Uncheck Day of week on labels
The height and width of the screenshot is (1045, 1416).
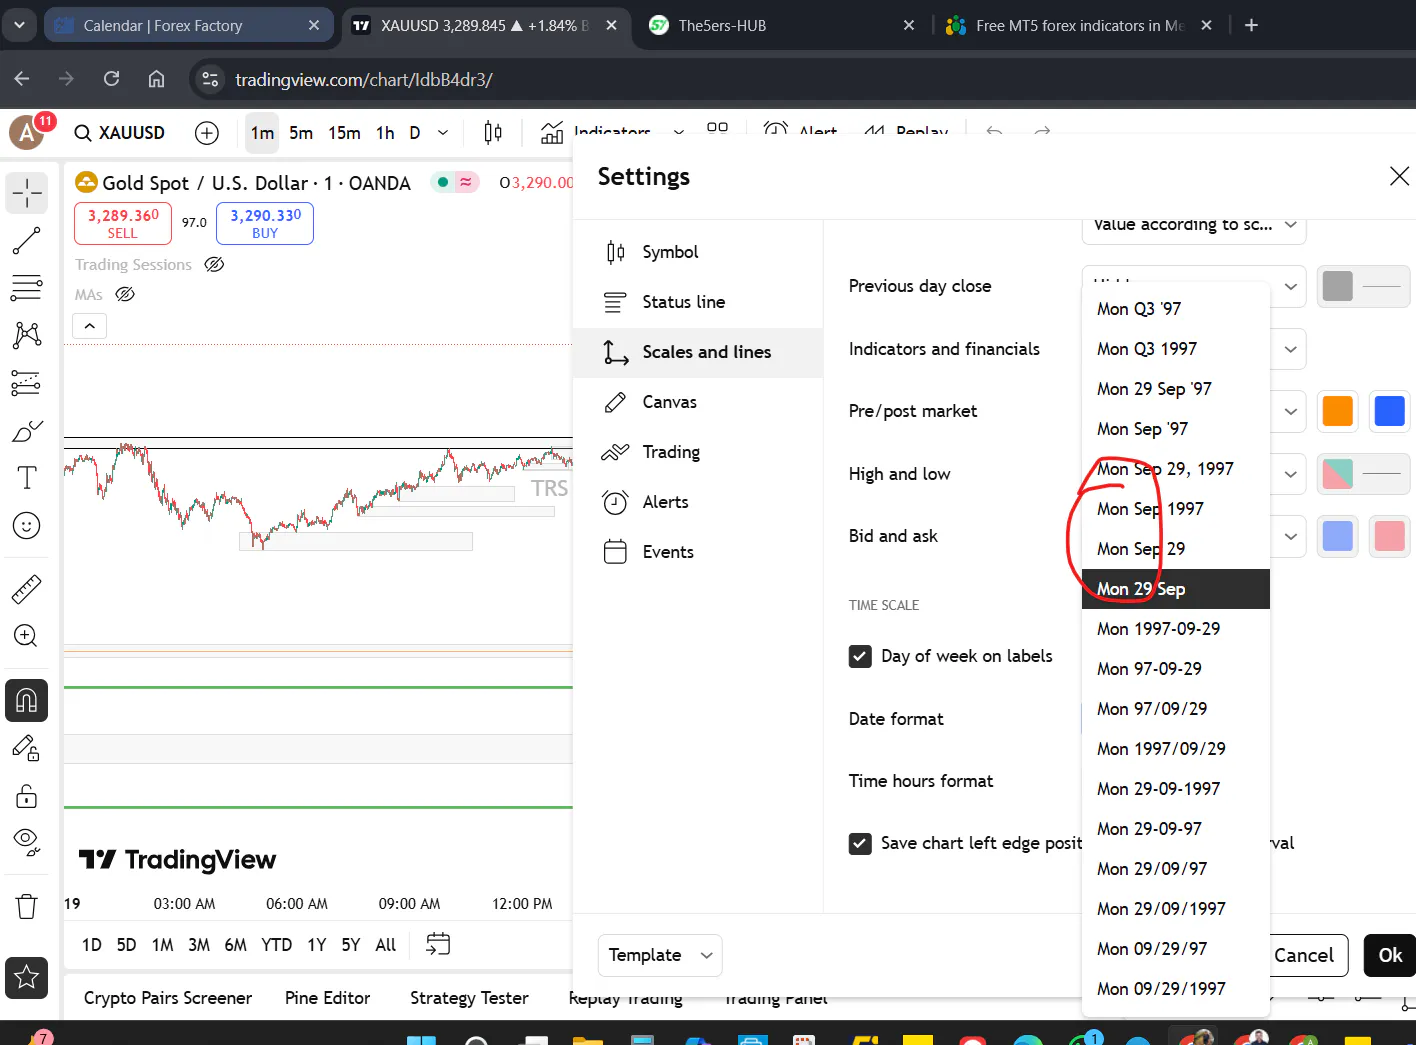pyautogui.click(x=860, y=656)
